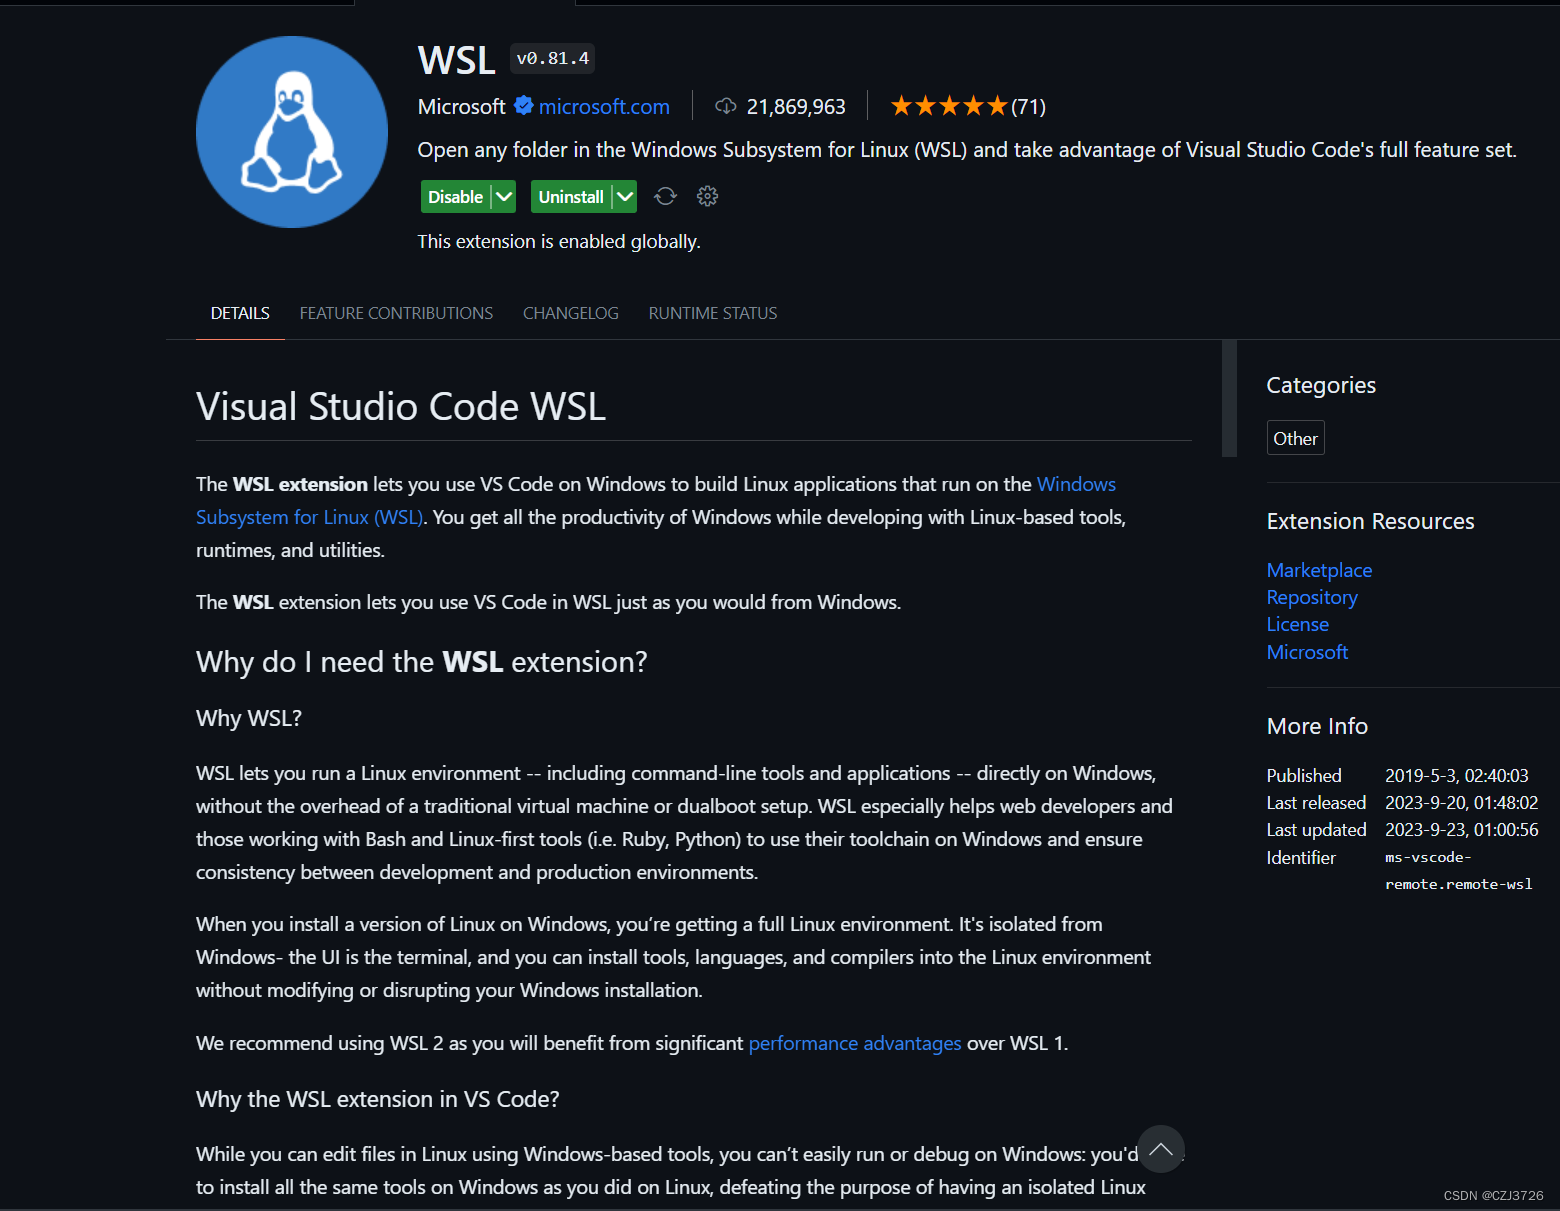Click the verified publisher badge beside Microsoft
The height and width of the screenshot is (1211, 1560).
click(x=523, y=106)
